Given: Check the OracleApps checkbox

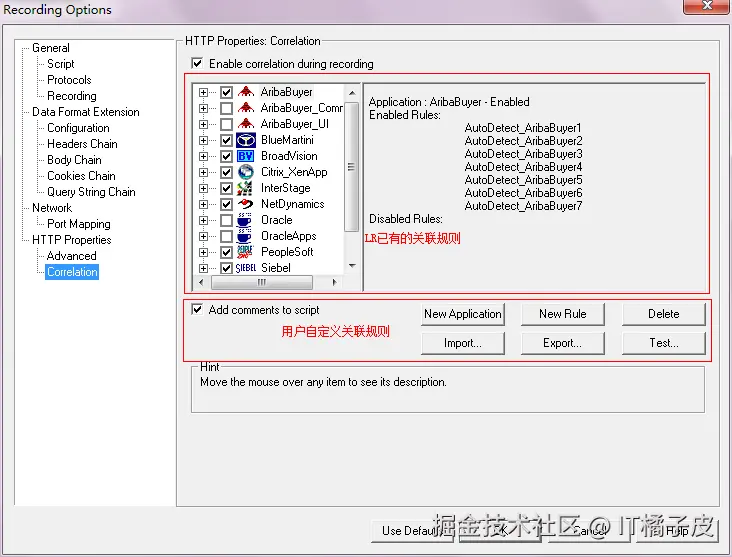Looking at the screenshot, I should pos(226,236).
